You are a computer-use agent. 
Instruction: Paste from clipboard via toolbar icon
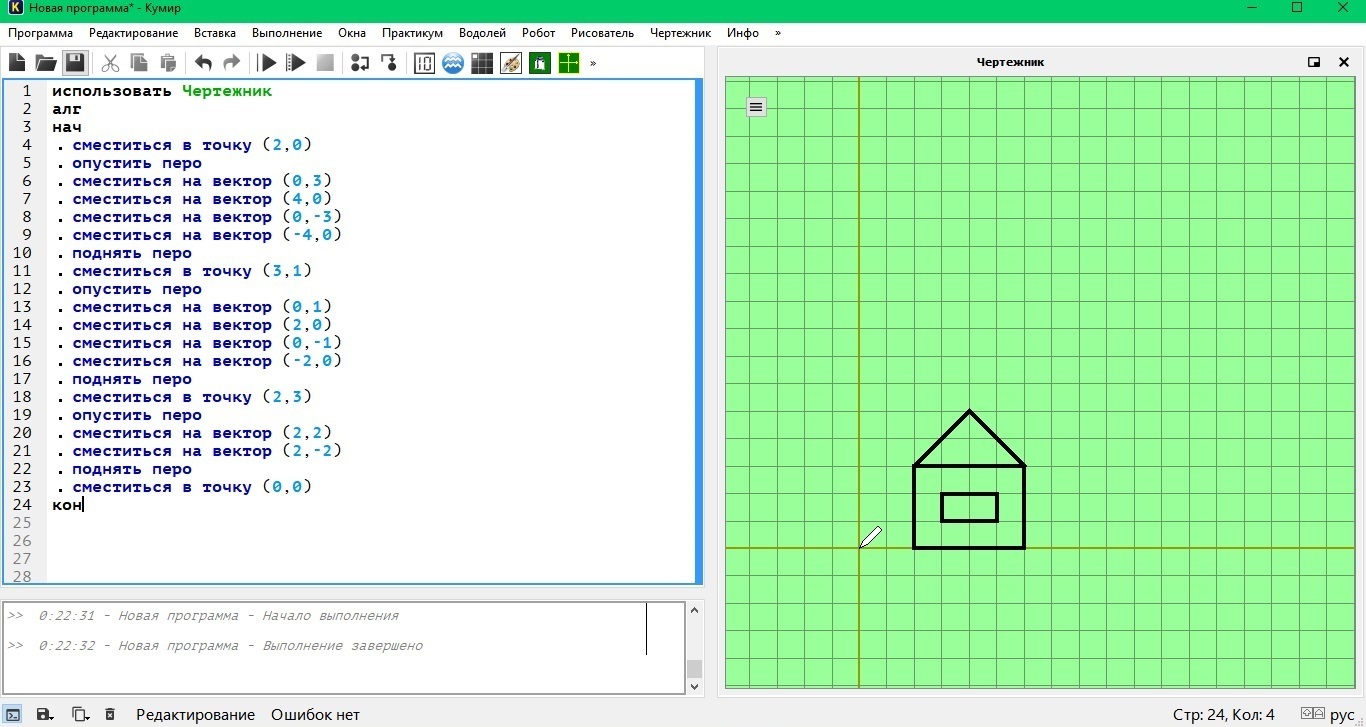[169, 63]
